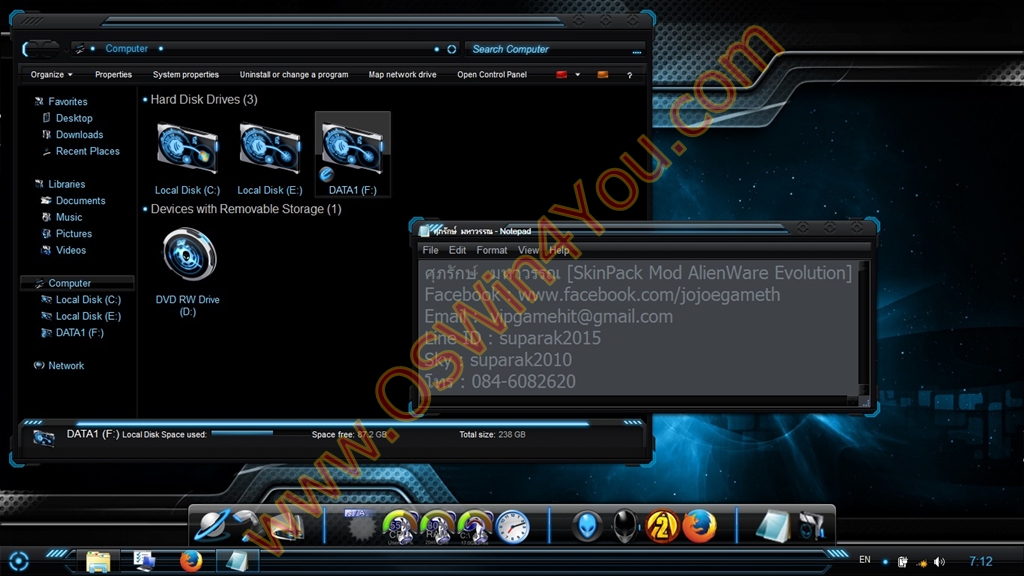
Task: Click the Properties toolbar button
Action: click(x=114, y=74)
